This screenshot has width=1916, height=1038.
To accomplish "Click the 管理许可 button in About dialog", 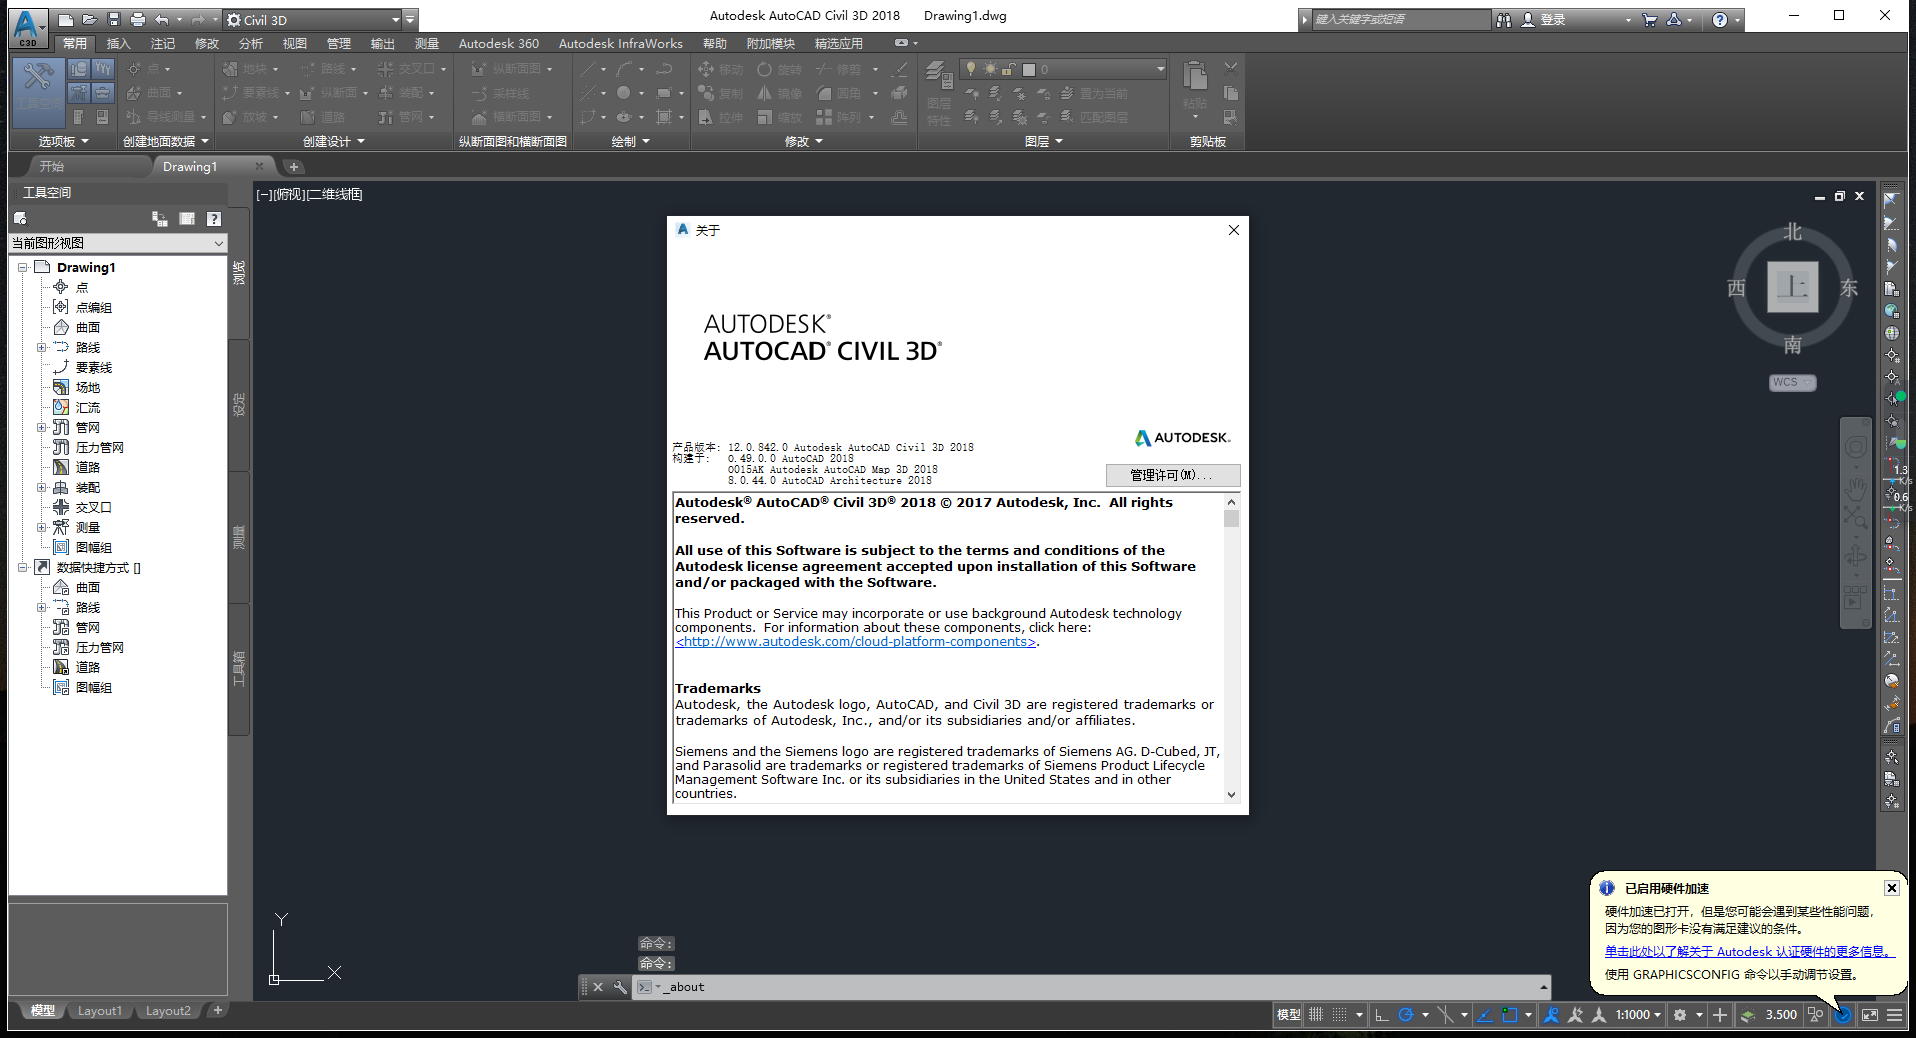I will pyautogui.click(x=1172, y=475).
